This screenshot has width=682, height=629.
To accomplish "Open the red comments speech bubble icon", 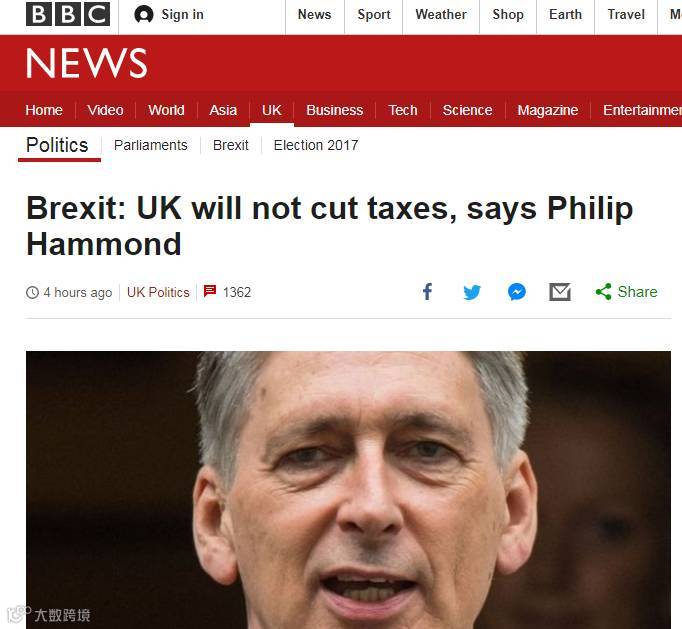I will point(210,291).
